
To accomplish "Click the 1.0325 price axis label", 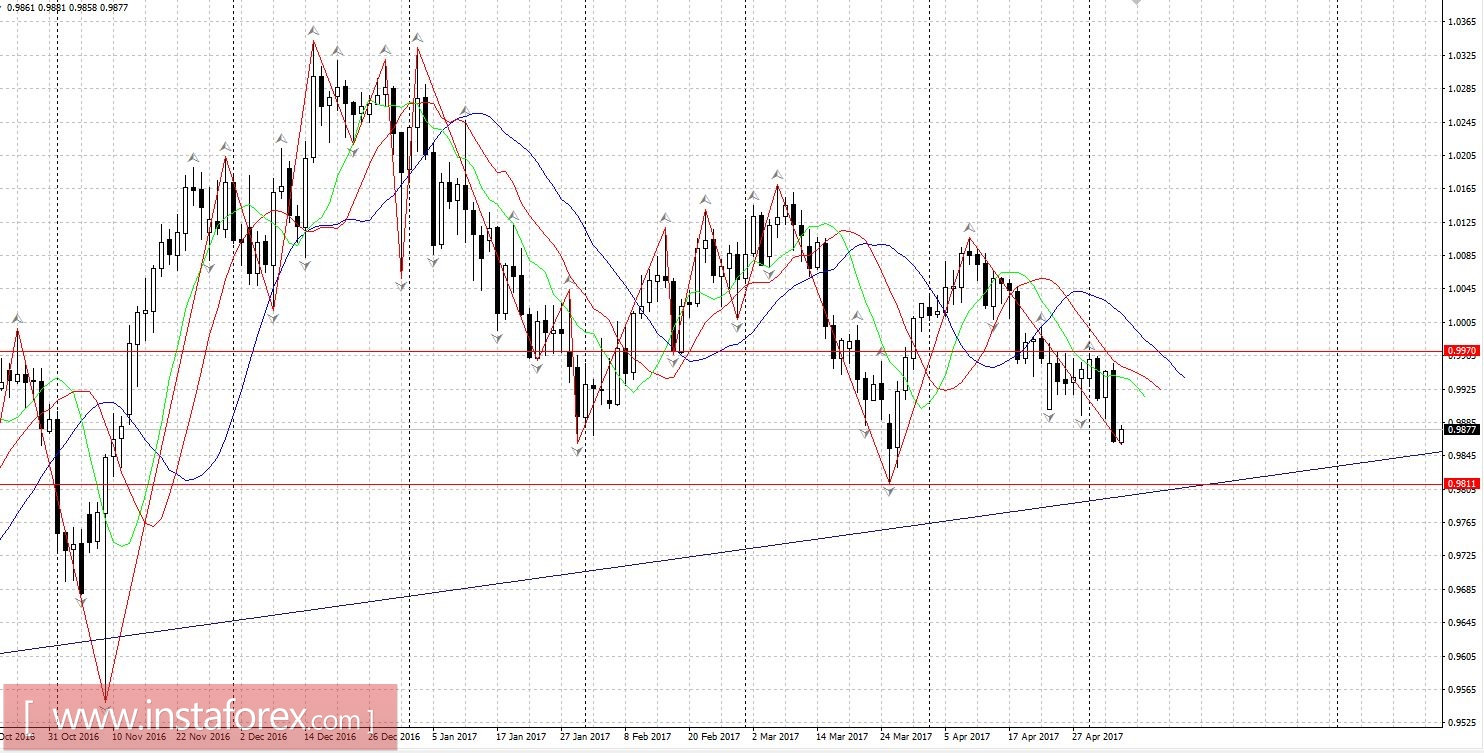I will (x=1461, y=55).
